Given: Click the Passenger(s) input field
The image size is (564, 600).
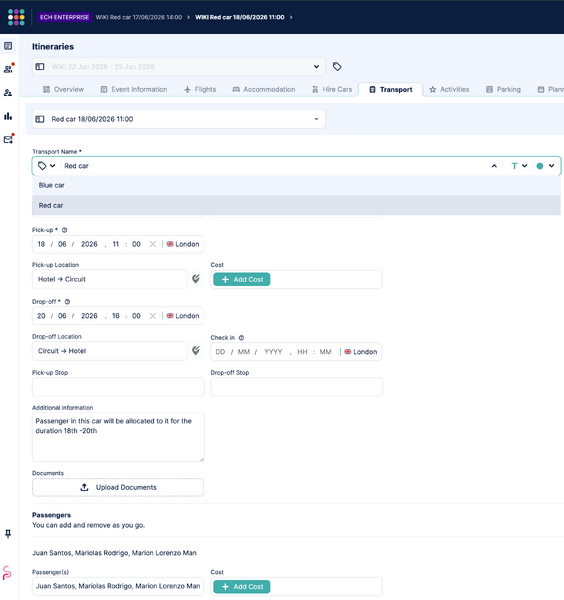Looking at the screenshot, I should pyautogui.click(x=118, y=586).
